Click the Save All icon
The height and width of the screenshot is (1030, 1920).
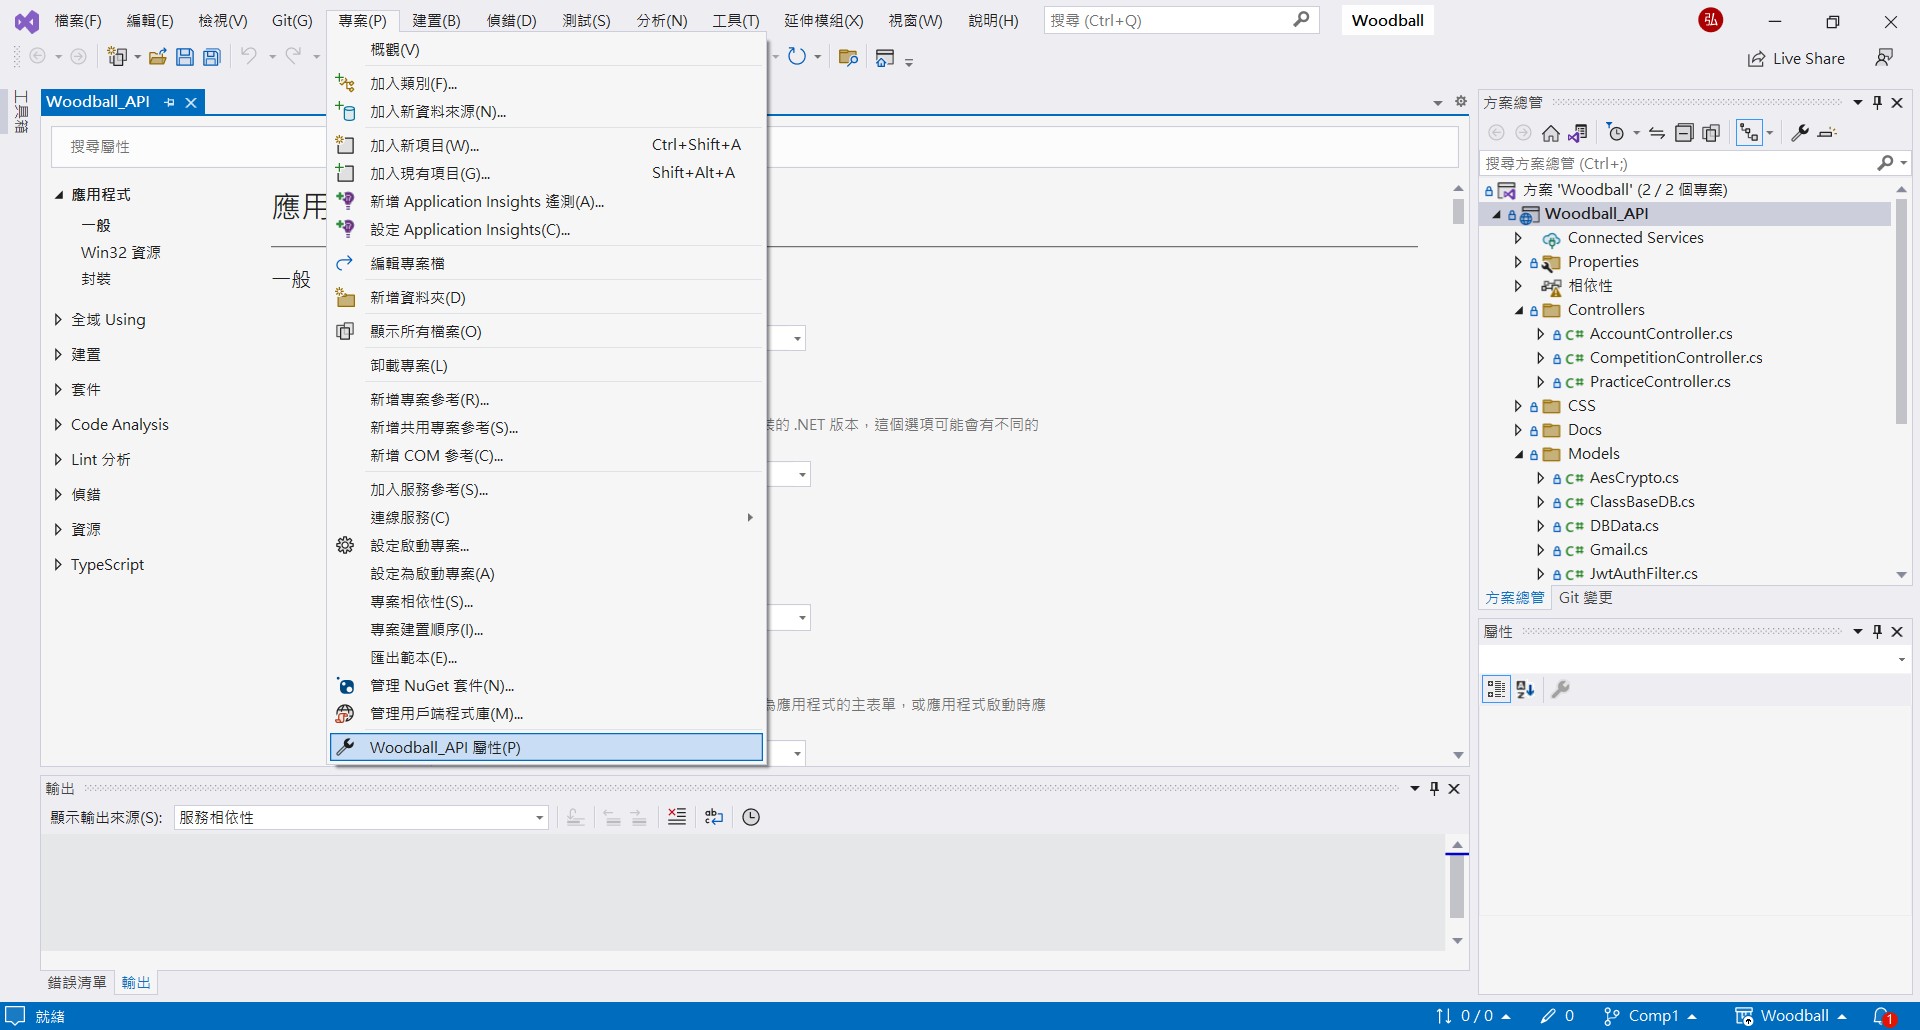point(212,57)
